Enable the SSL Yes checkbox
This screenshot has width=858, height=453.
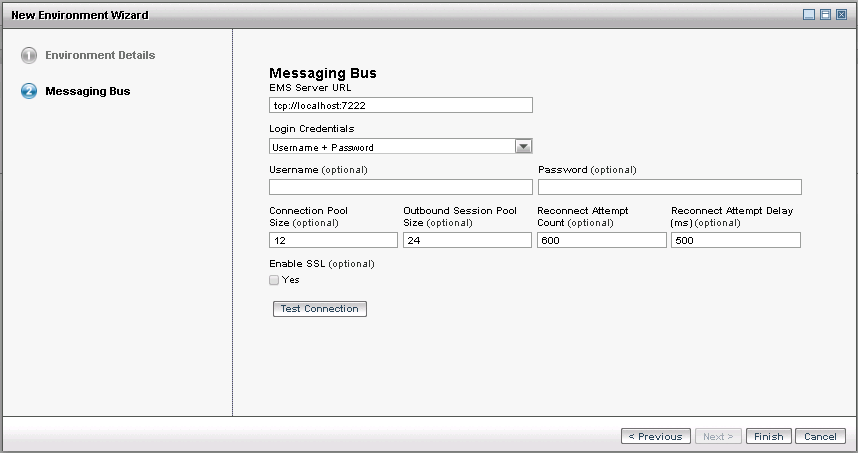point(274,280)
